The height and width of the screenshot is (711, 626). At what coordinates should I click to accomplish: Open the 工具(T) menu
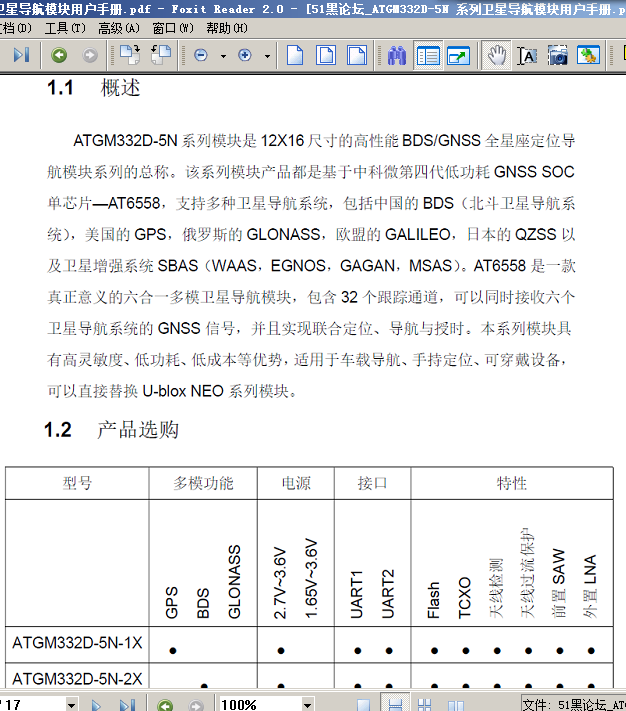point(65,29)
